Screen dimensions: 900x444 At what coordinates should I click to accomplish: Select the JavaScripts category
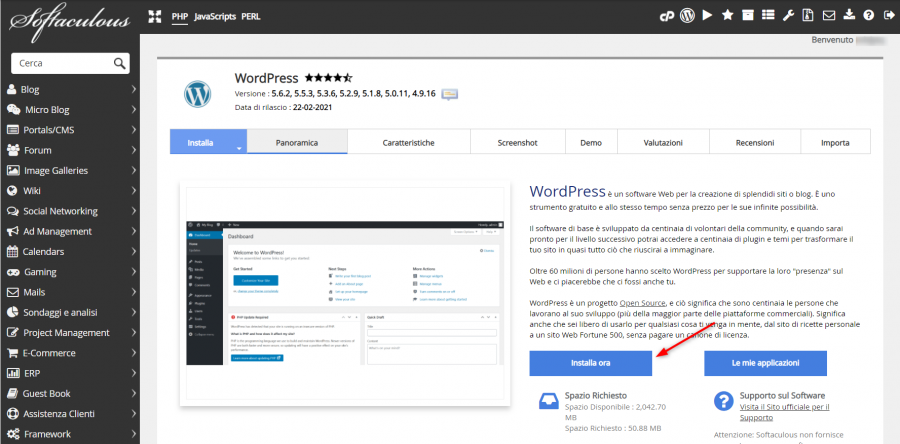pos(215,17)
